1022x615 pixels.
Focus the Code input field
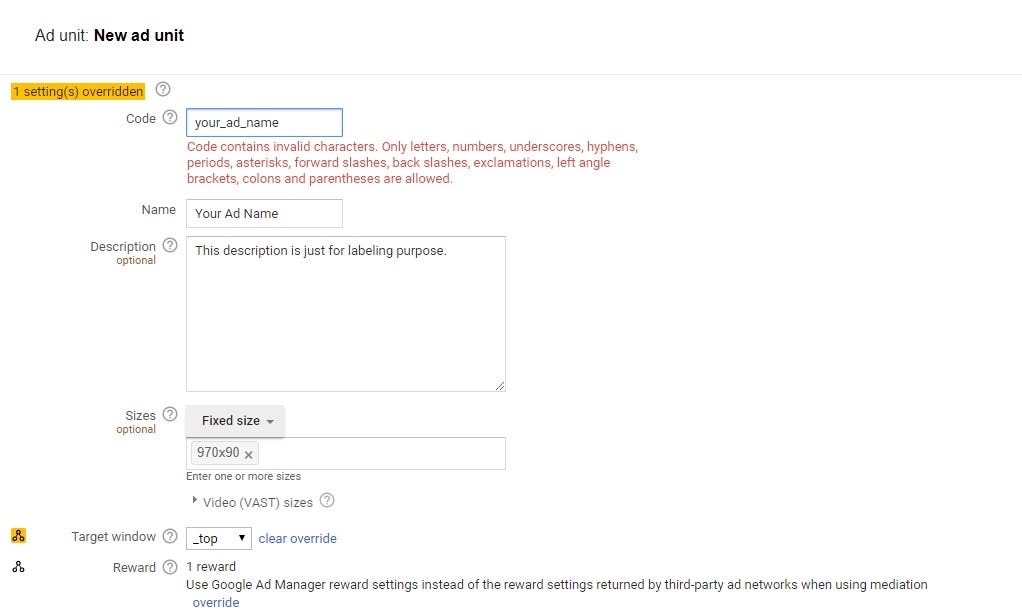coord(264,122)
